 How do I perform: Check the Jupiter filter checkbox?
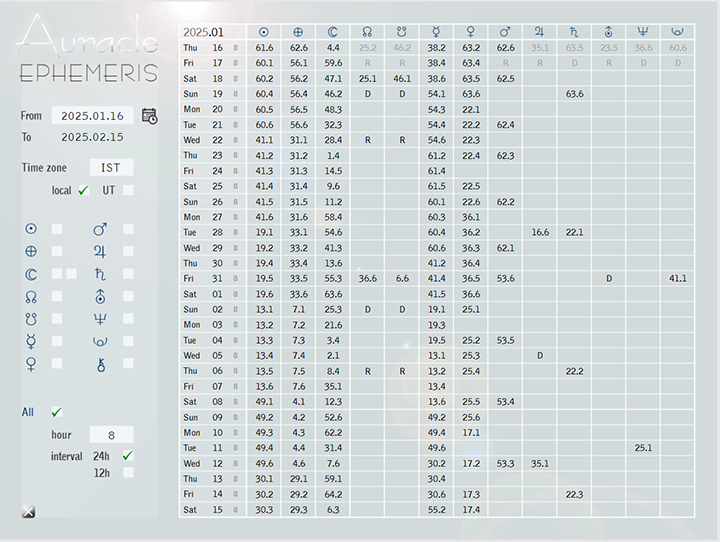(128, 251)
